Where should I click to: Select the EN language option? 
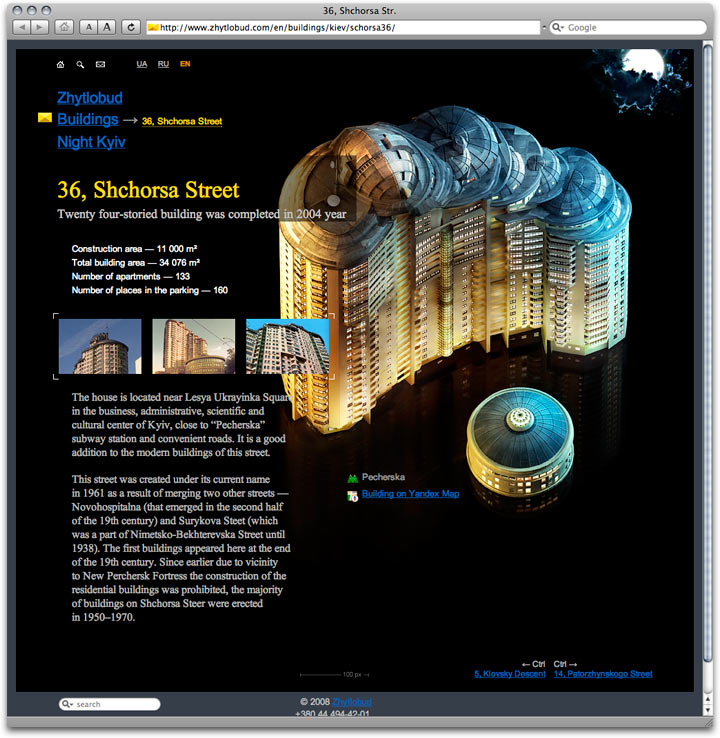[x=185, y=64]
